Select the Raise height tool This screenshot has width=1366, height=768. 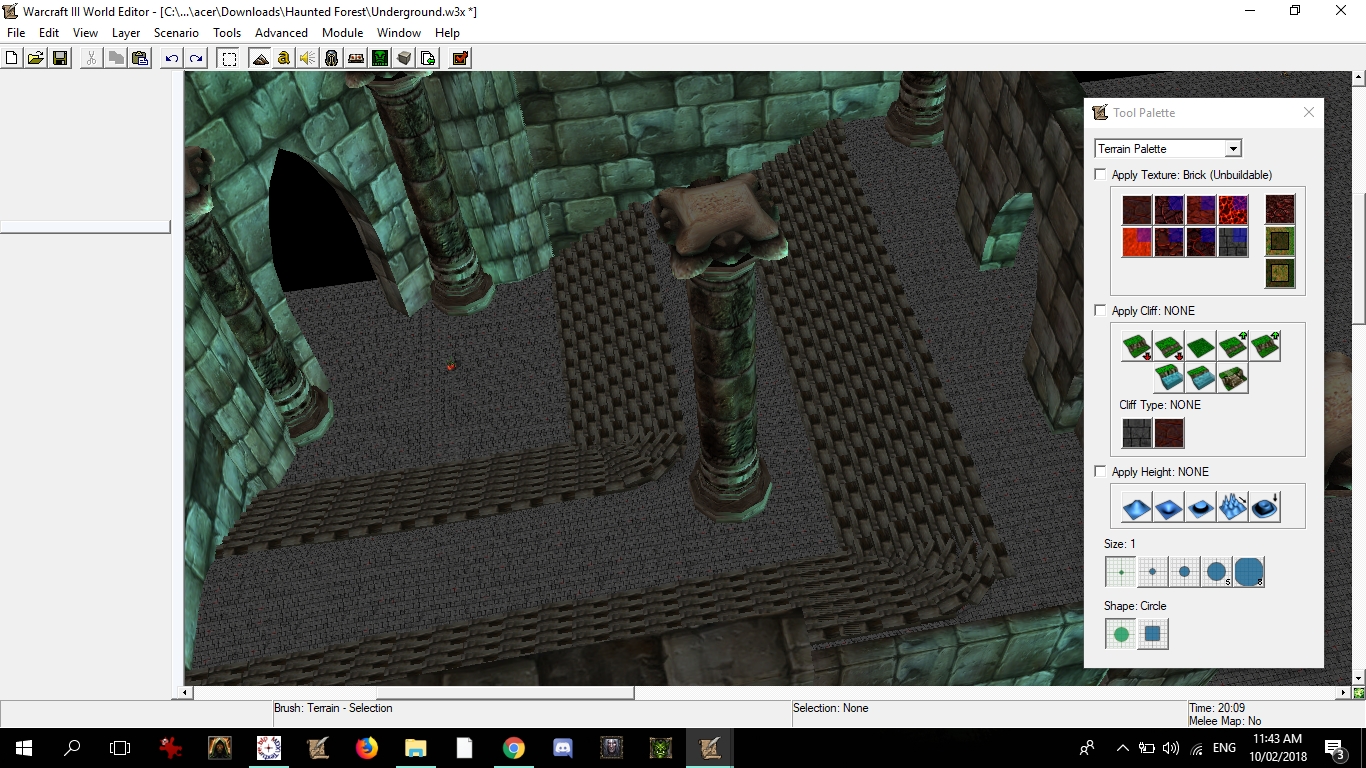click(1136, 507)
